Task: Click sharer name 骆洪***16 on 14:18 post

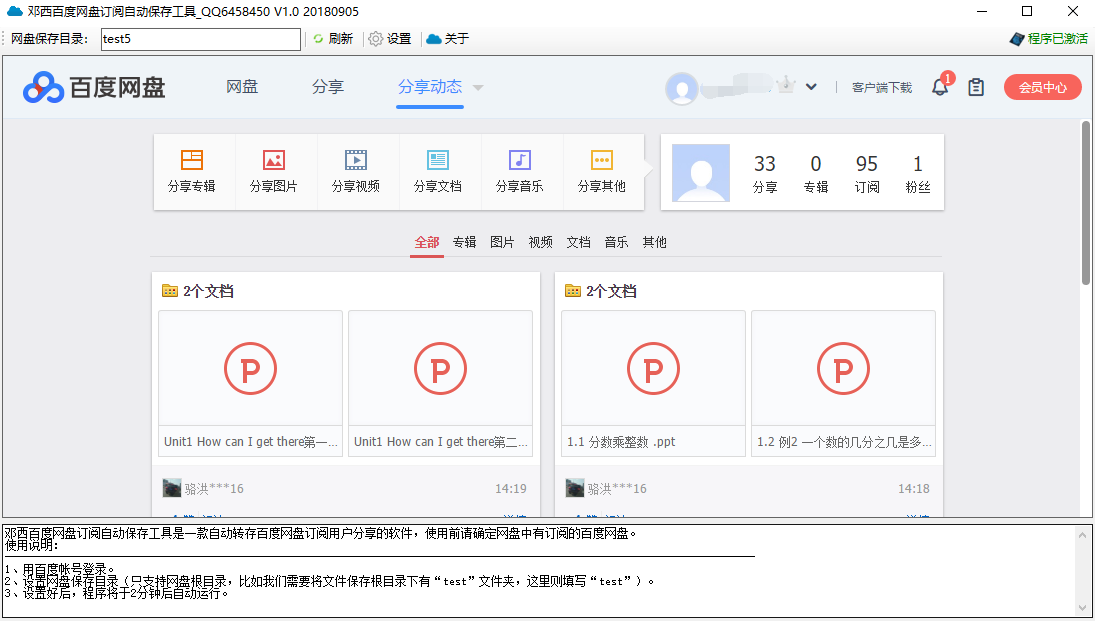Action: 617,488
